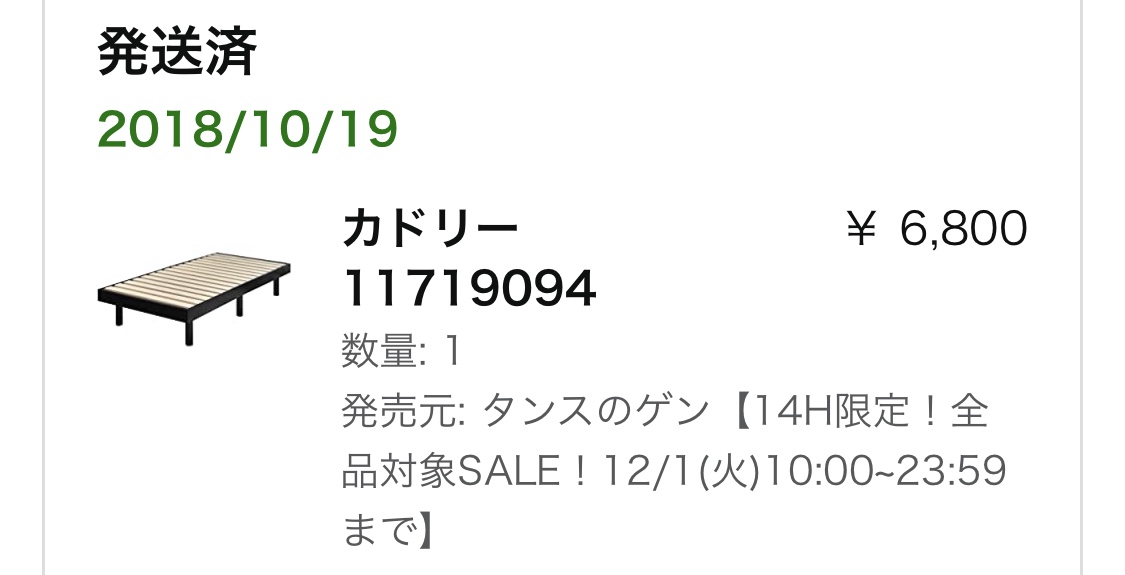Click the quantity value 1
1125x575 pixels.
tap(452, 352)
